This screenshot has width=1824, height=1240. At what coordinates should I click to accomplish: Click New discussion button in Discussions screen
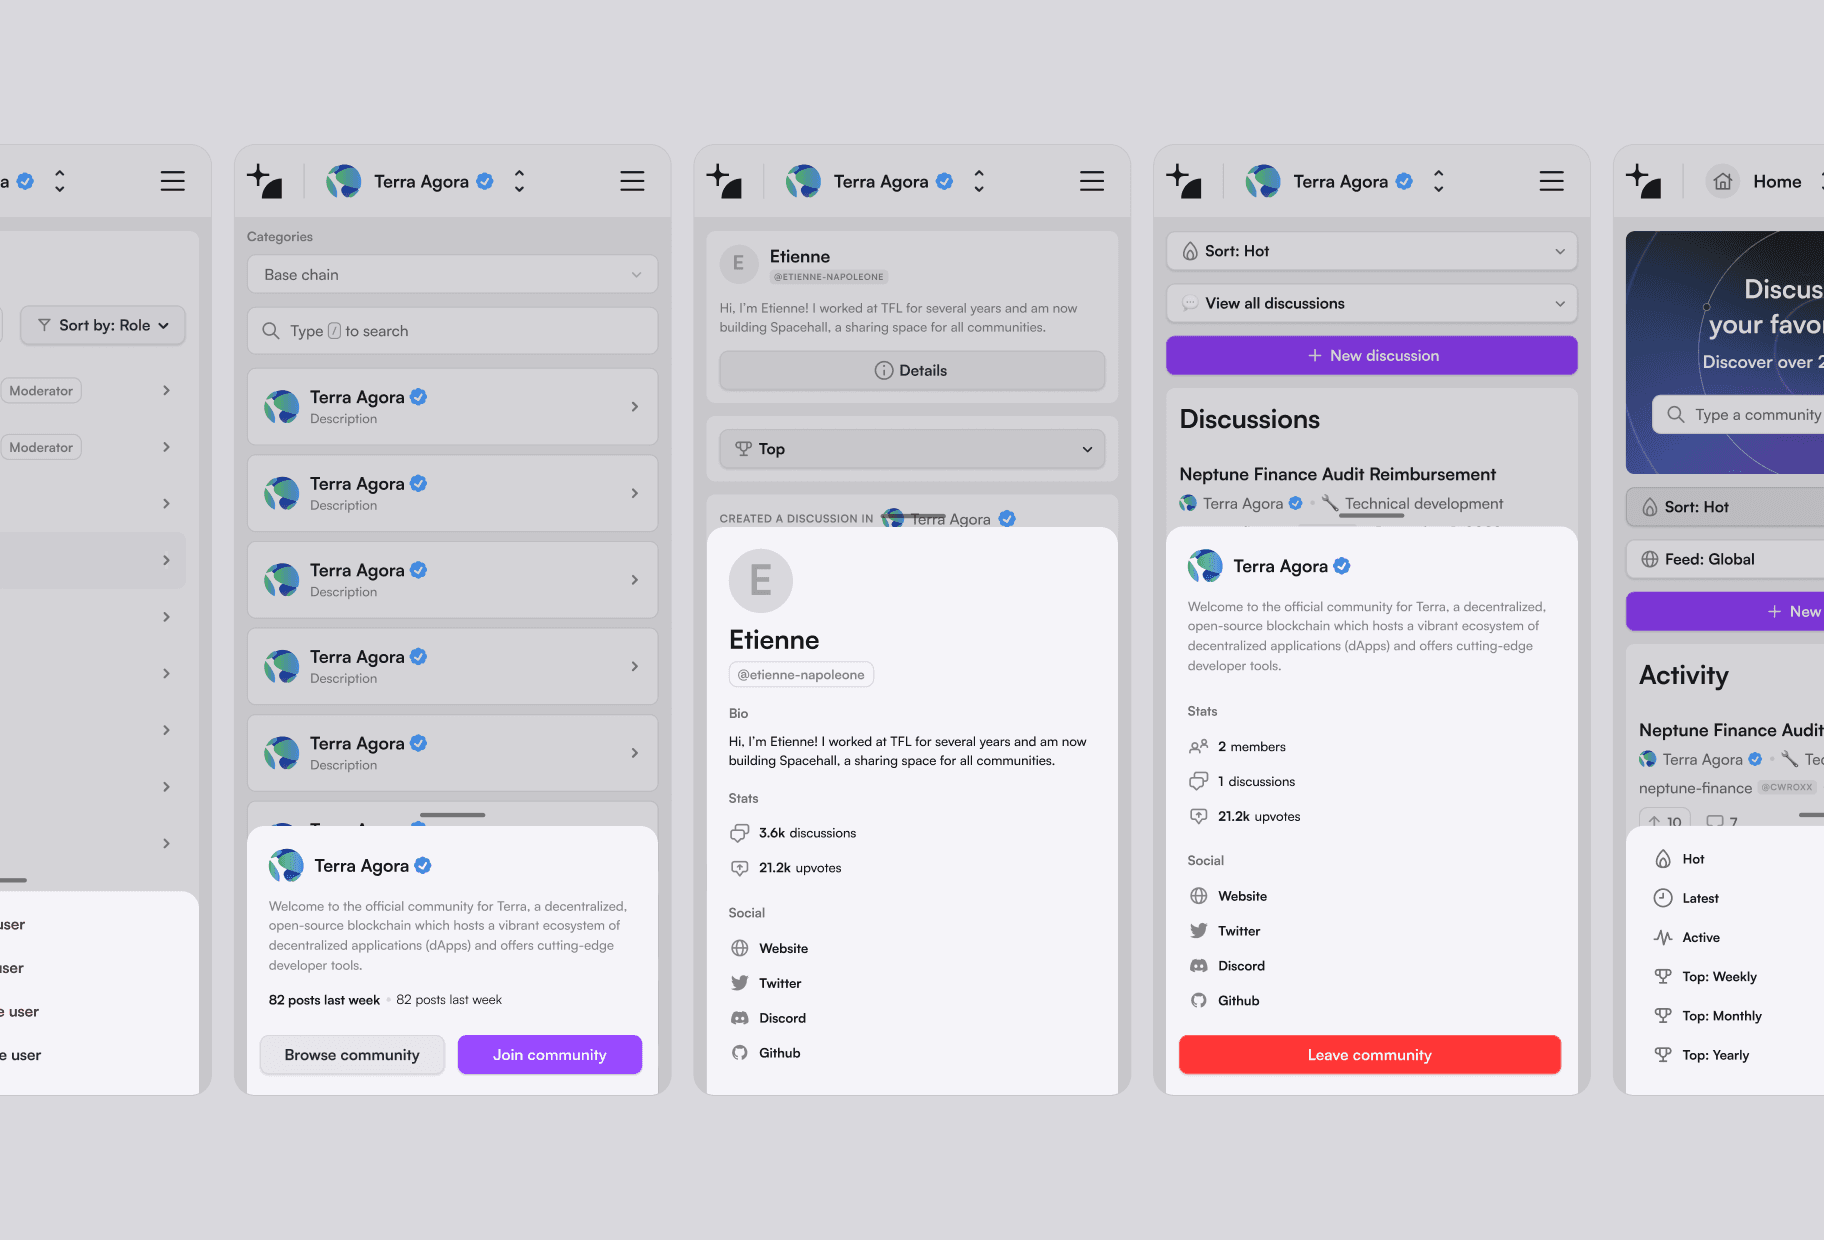pyautogui.click(x=1372, y=355)
